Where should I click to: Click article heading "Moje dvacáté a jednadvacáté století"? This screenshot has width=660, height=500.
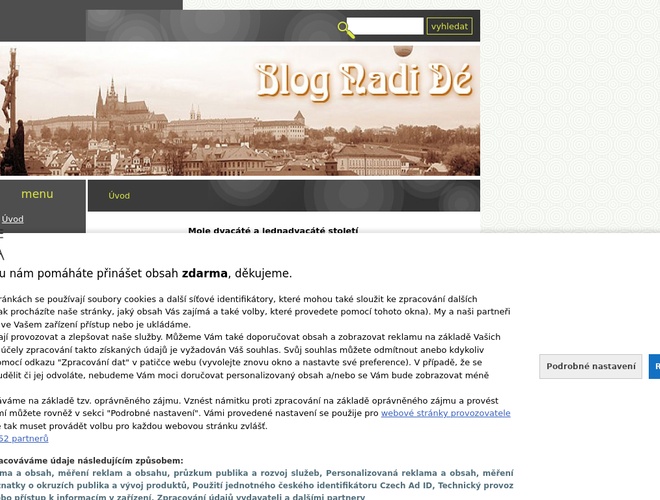[x=273, y=231]
